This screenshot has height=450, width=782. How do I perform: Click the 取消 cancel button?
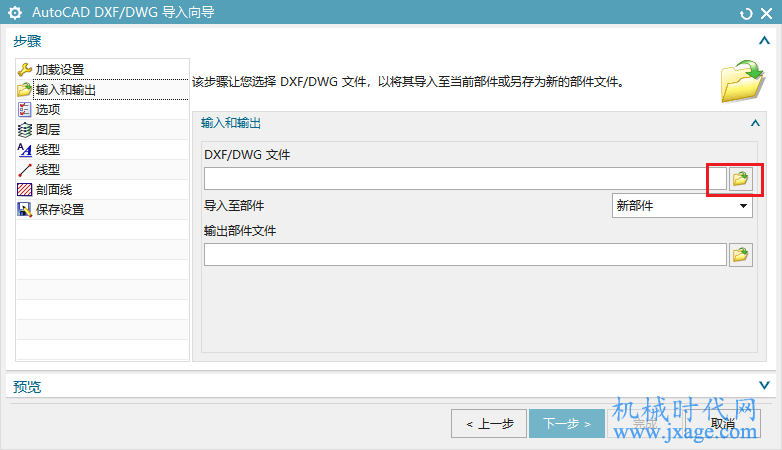click(x=723, y=424)
